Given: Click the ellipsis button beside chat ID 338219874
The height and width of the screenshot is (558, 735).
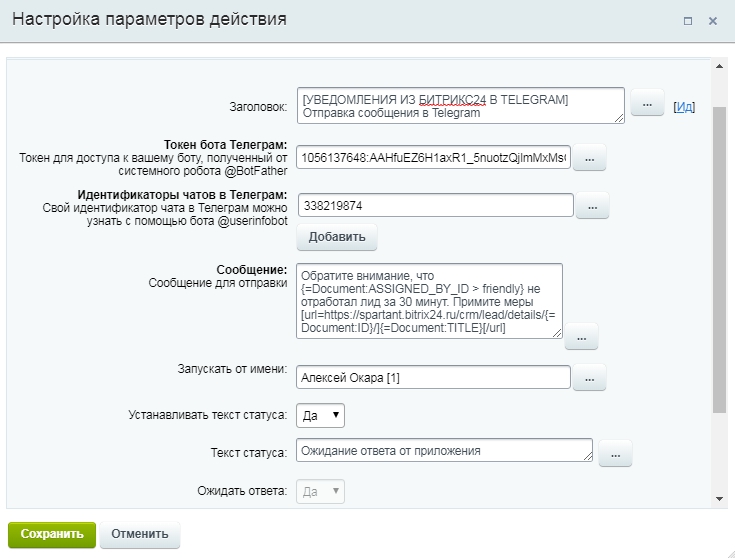Looking at the screenshot, I should pos(592,205).
